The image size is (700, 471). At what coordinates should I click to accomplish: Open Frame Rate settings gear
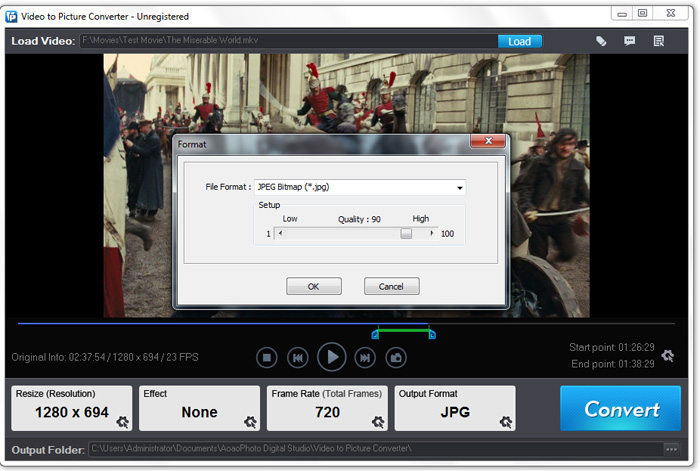click(378, 421)
